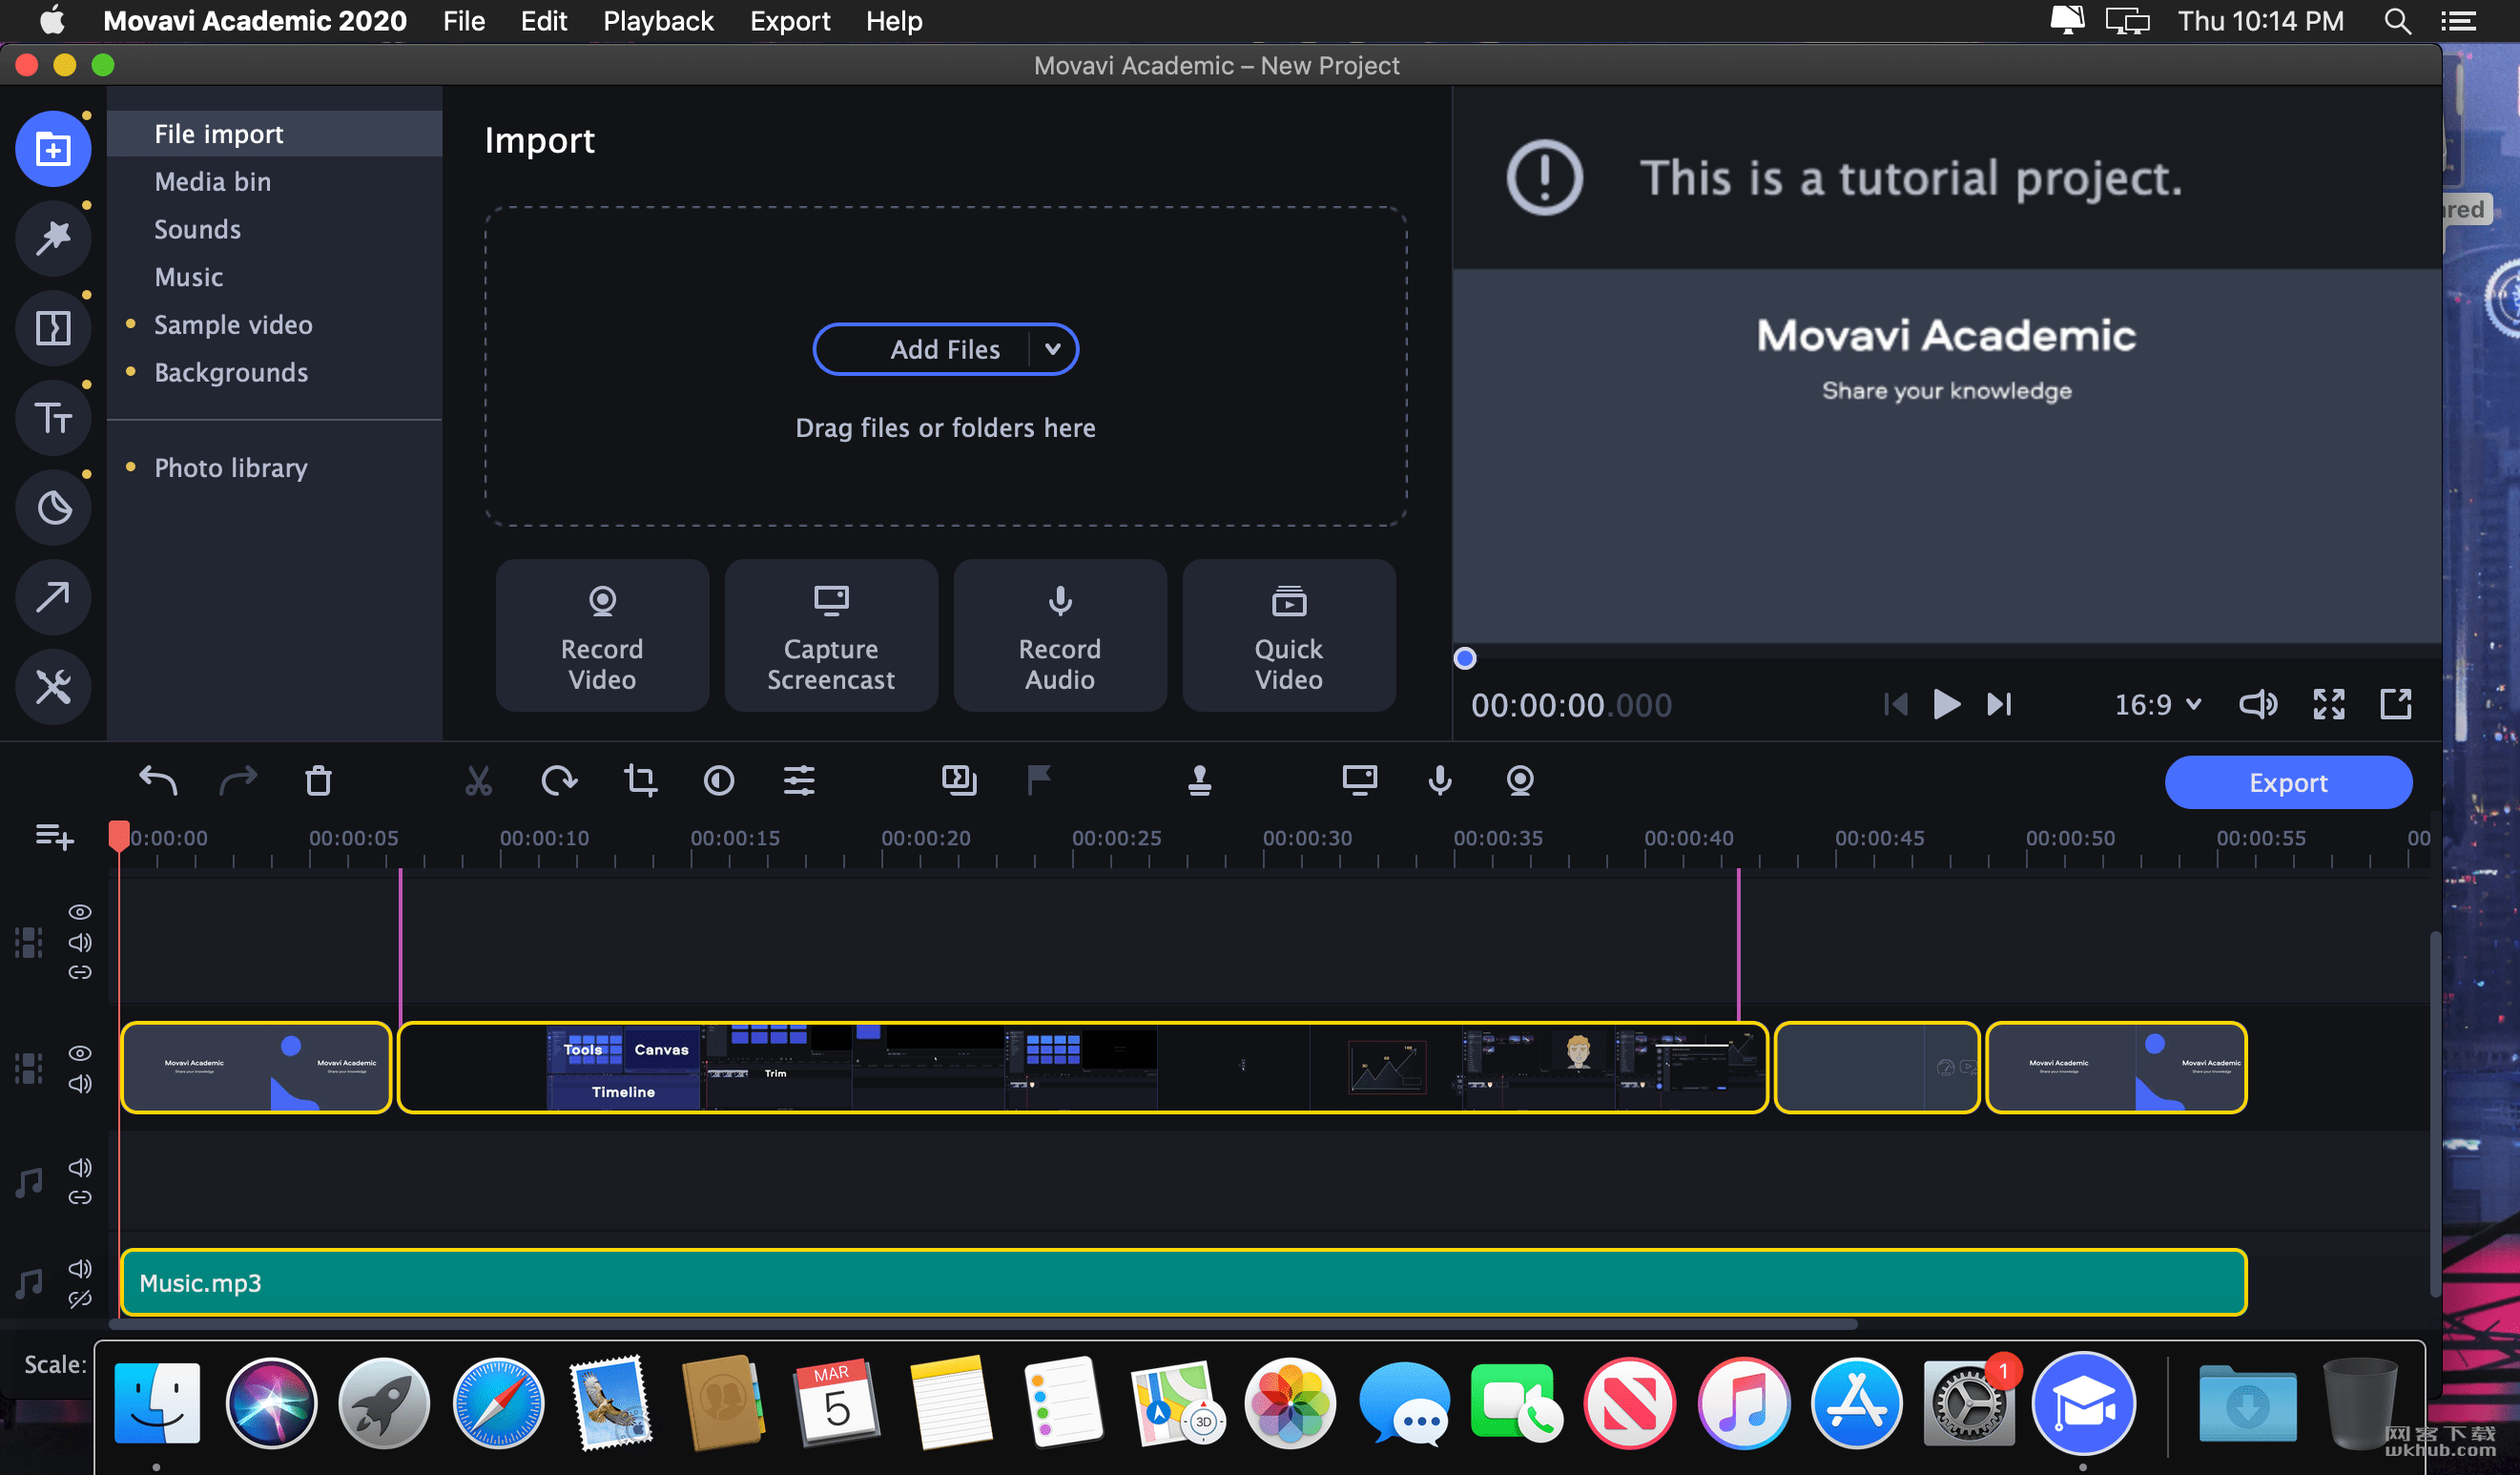Skip to next frame in preview
The width and height of the screenshot is (2520, 1475).
click(1999, 705)
